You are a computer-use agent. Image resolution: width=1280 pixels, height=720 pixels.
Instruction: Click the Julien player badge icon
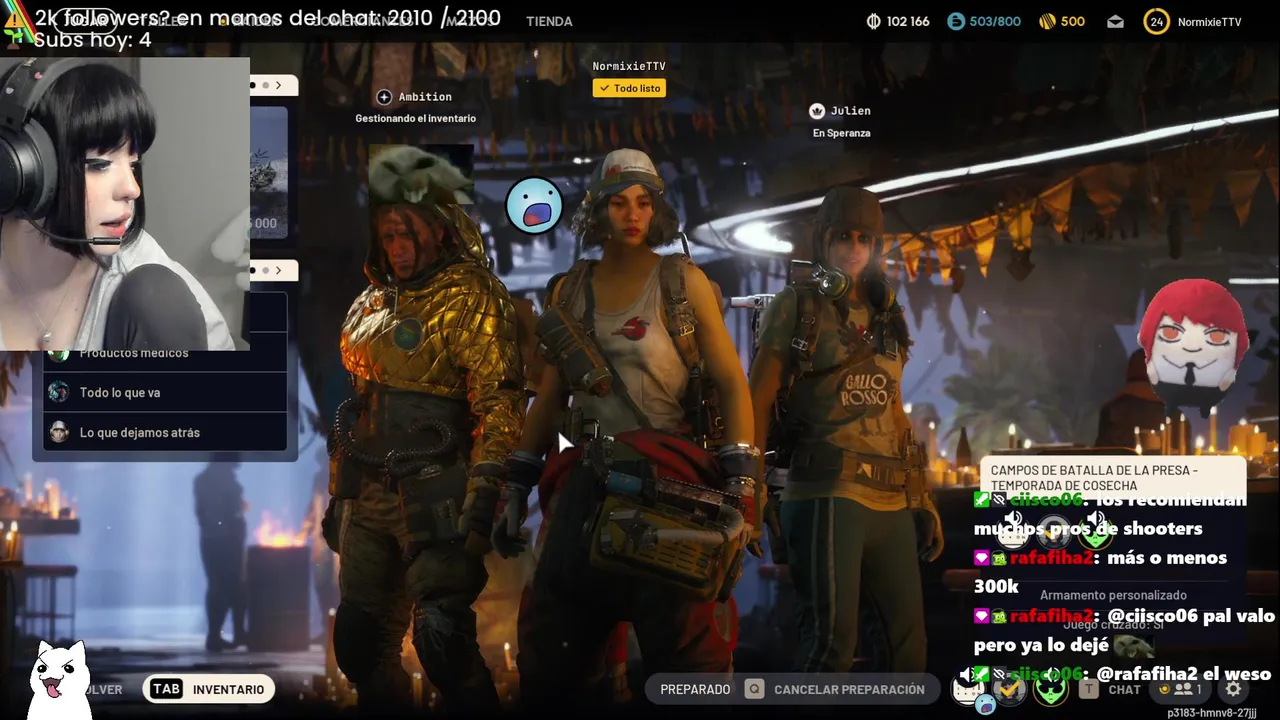[816, 111]
